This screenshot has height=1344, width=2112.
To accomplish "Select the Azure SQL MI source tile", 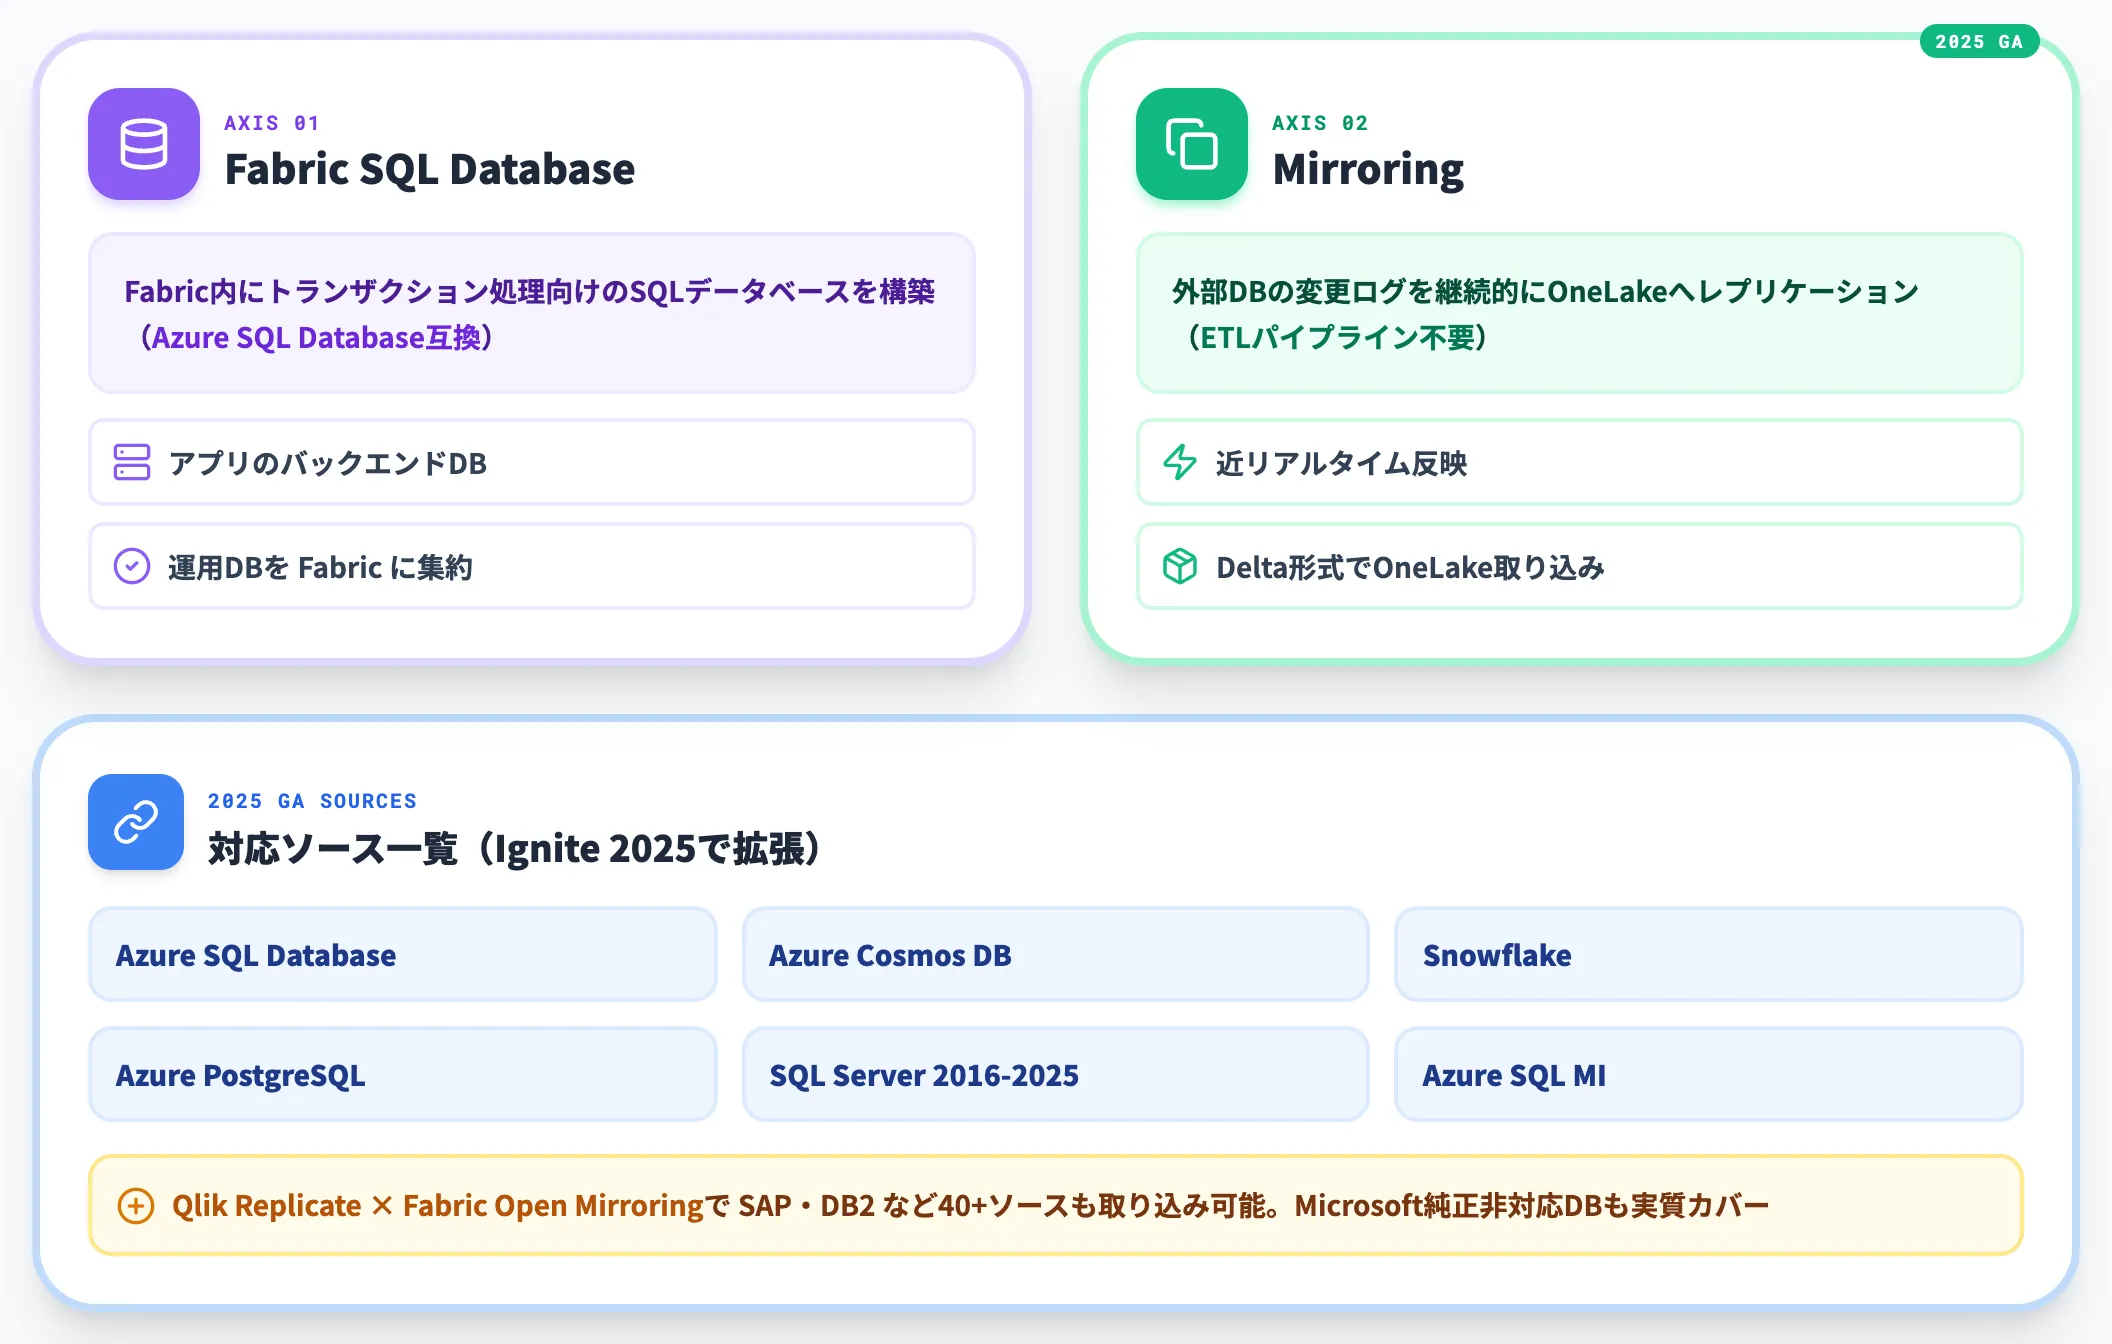I will point(1709,1074).
